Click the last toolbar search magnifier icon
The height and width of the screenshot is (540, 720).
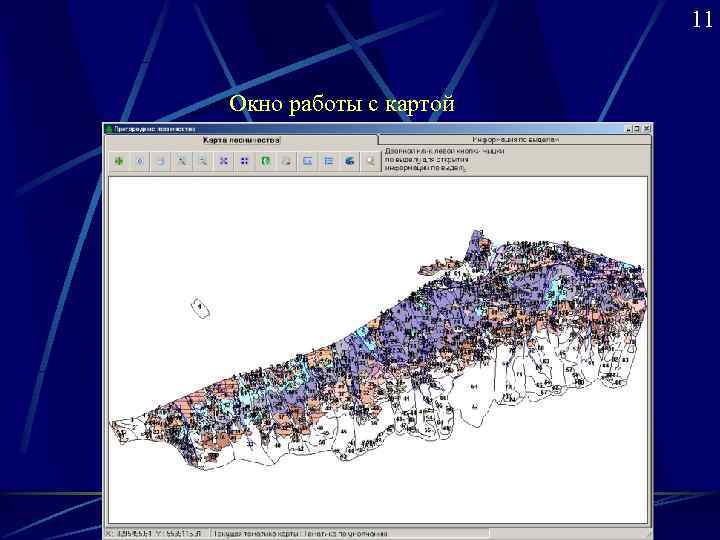[371, 161]
